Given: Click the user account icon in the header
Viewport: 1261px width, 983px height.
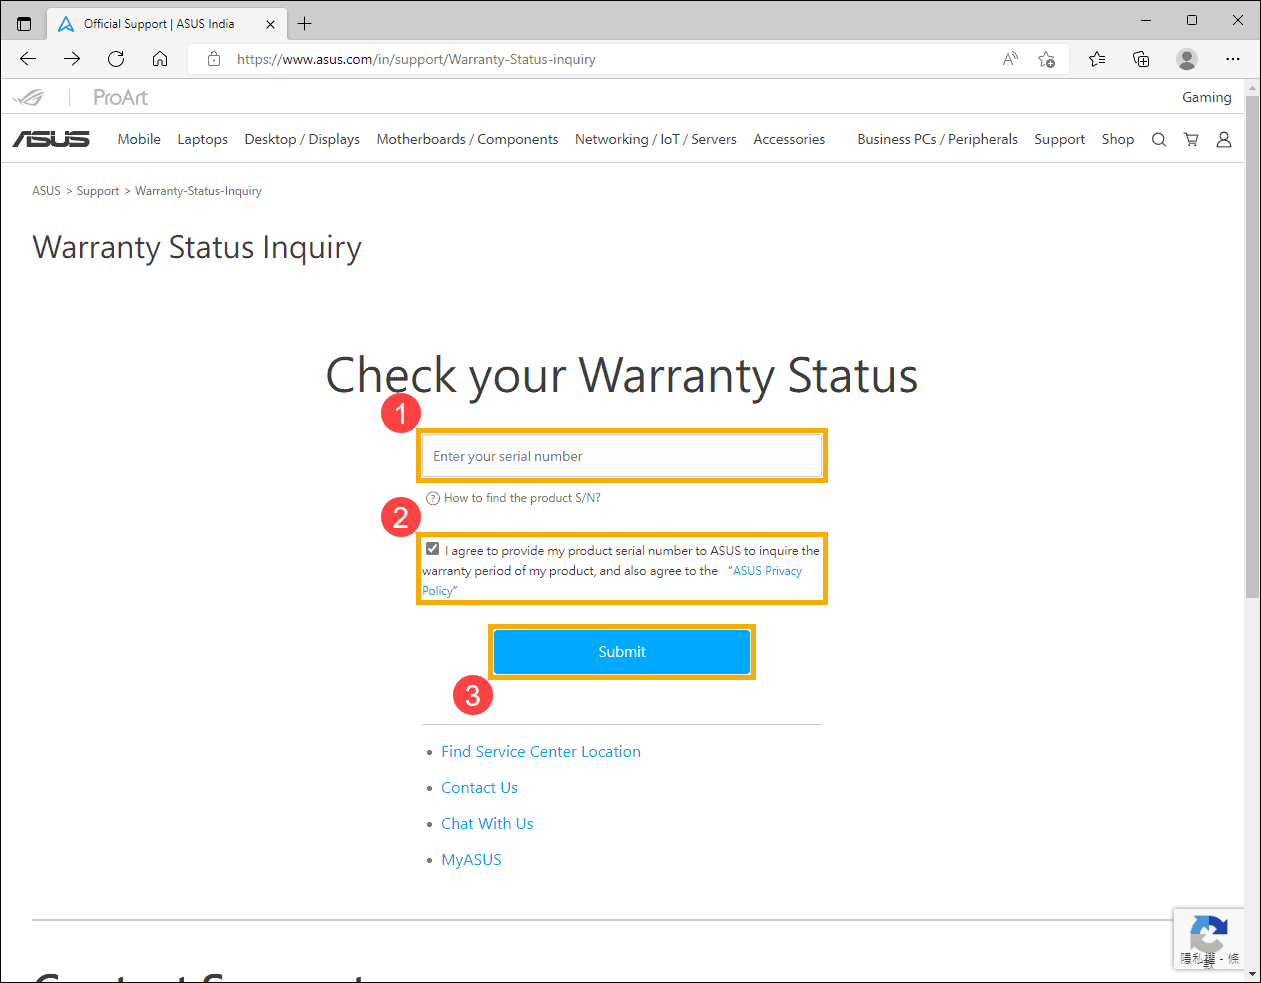Looking at the screenshot, I should tap(1224, 139).
